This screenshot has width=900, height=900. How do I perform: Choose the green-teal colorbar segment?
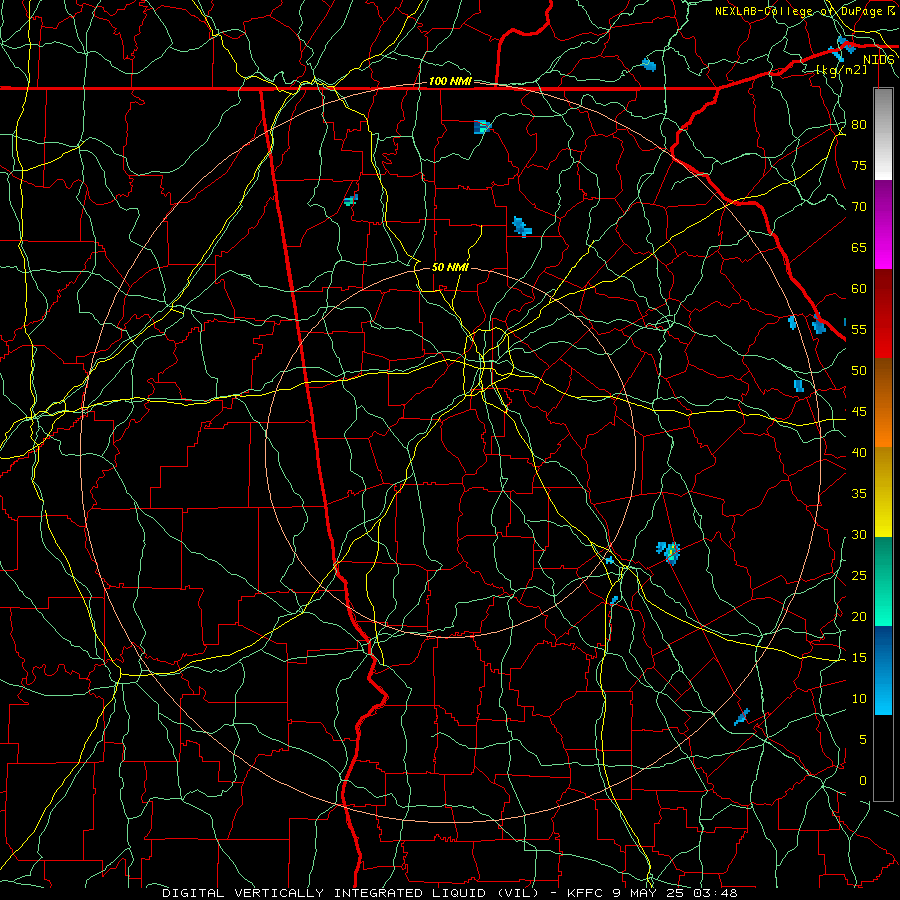[x=883, y=581]
